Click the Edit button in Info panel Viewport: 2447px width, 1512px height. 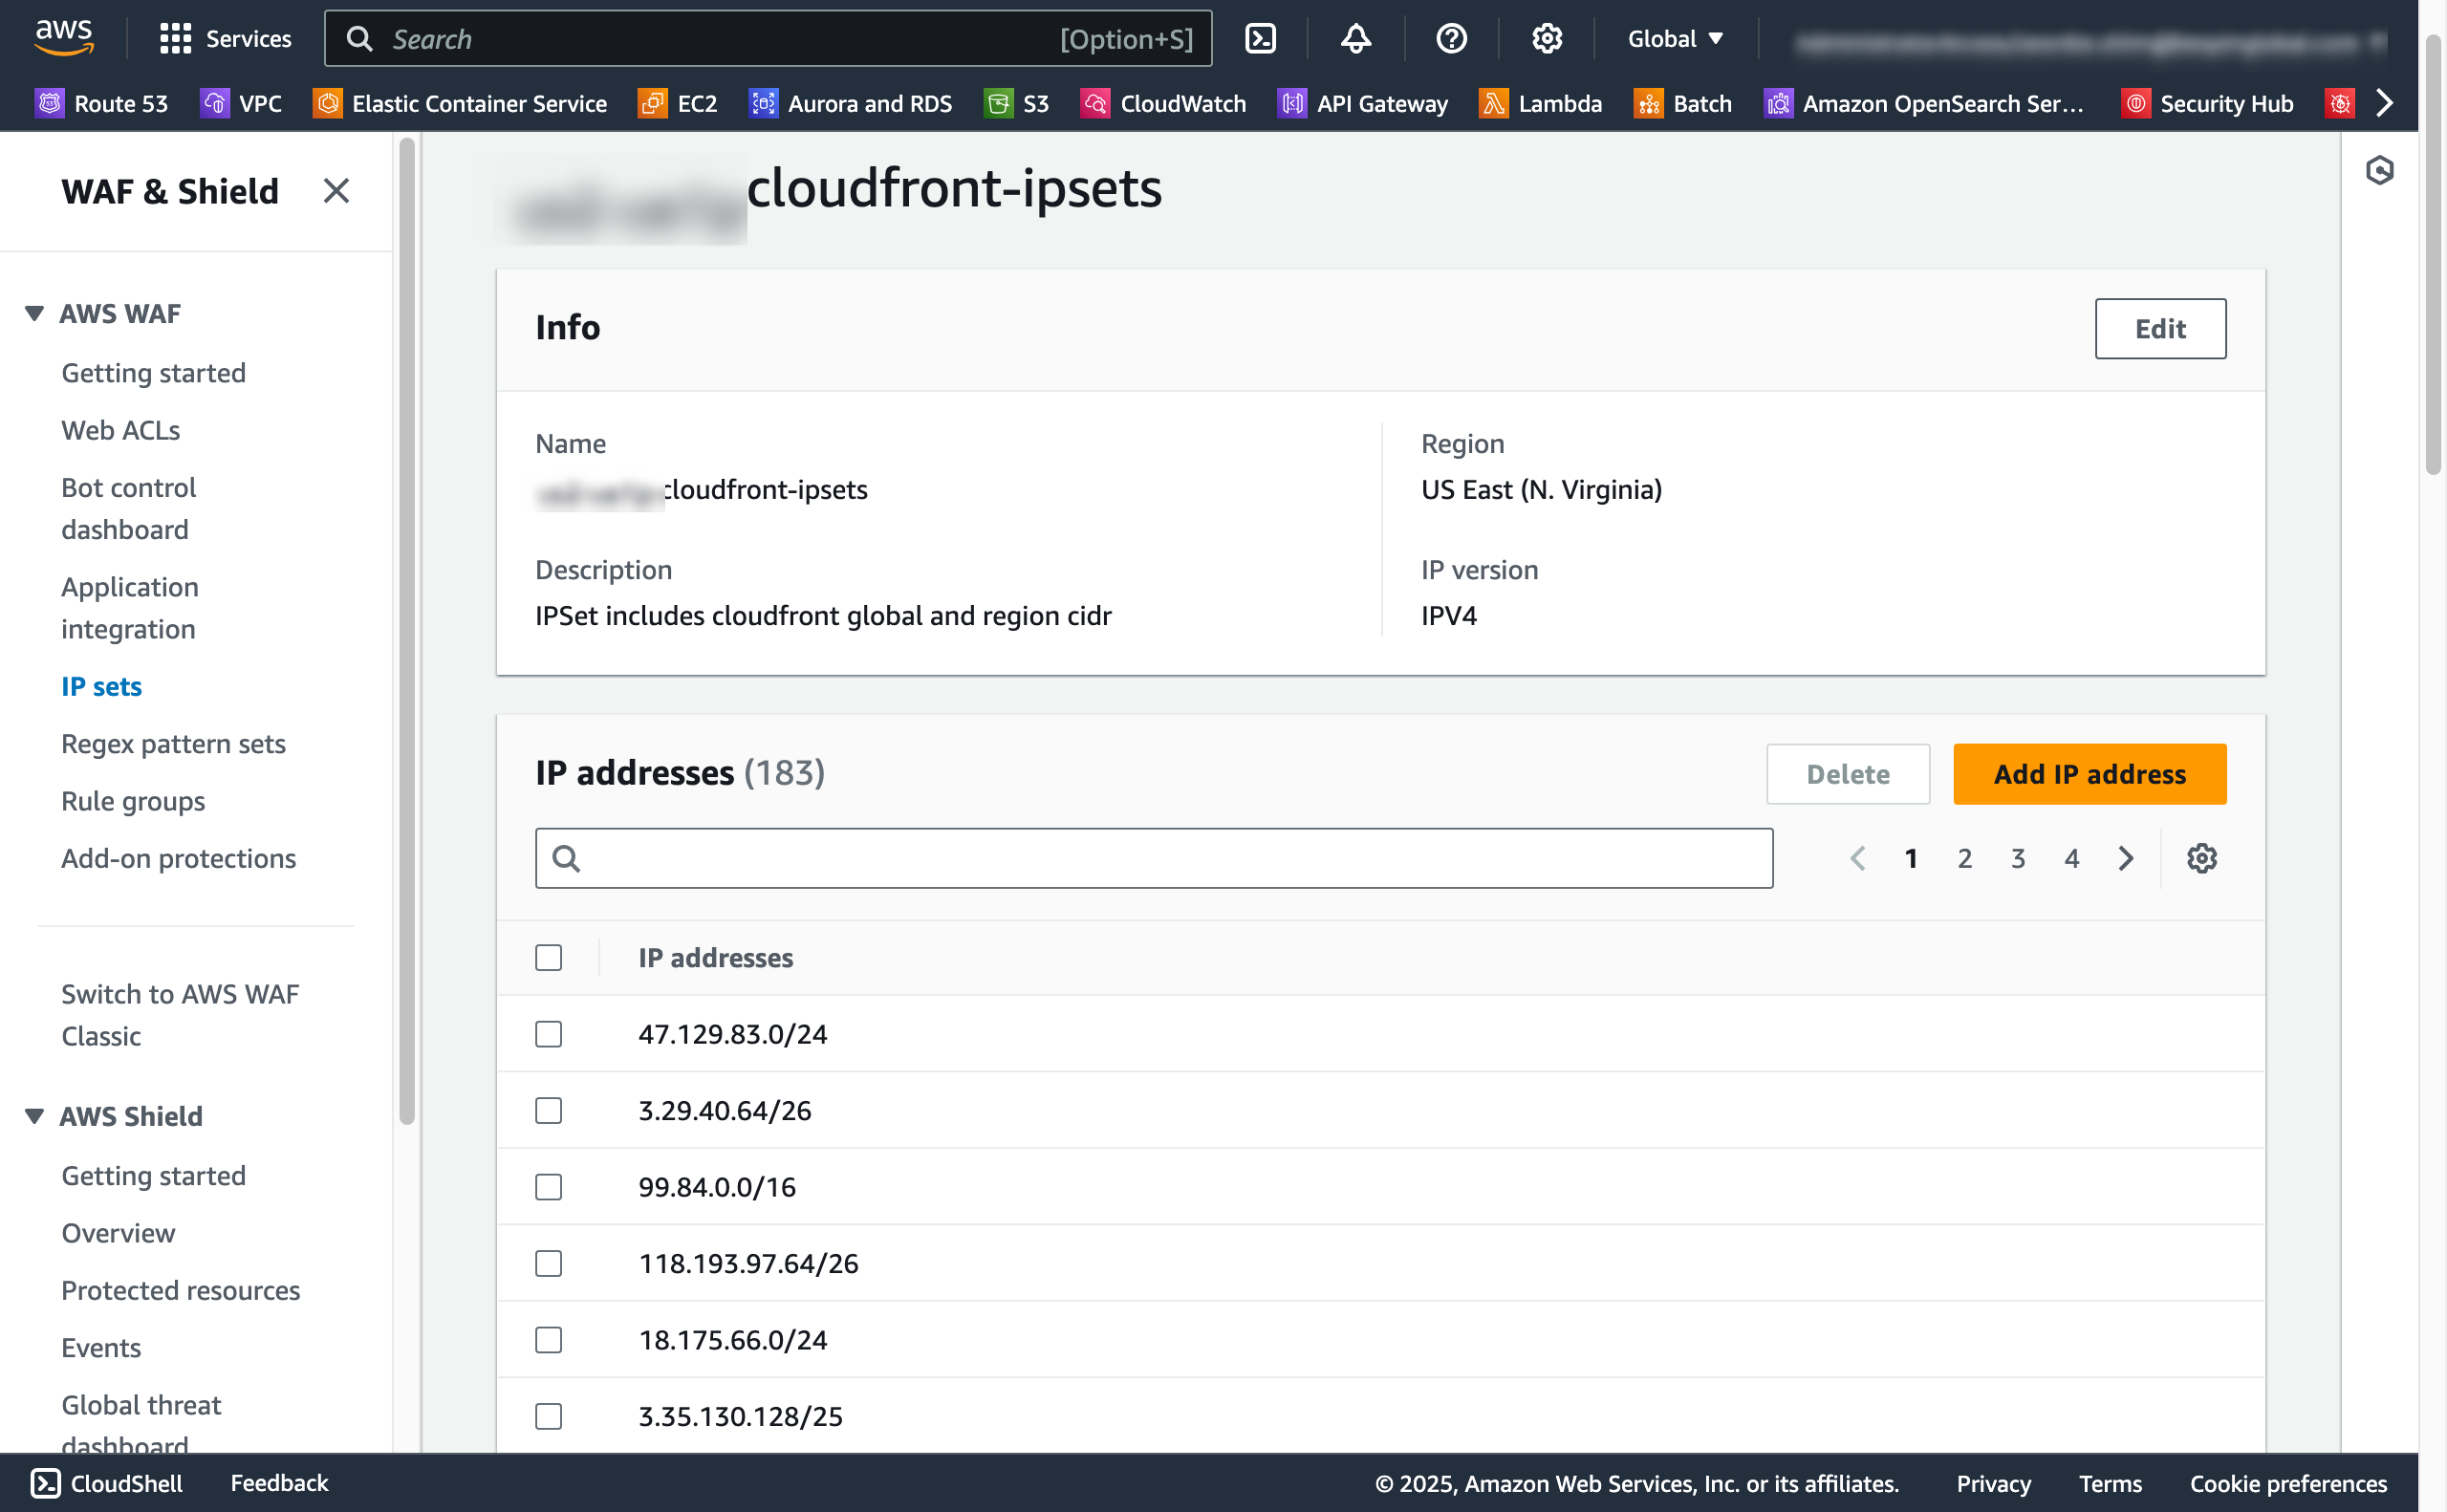(x=2160, y=328)
